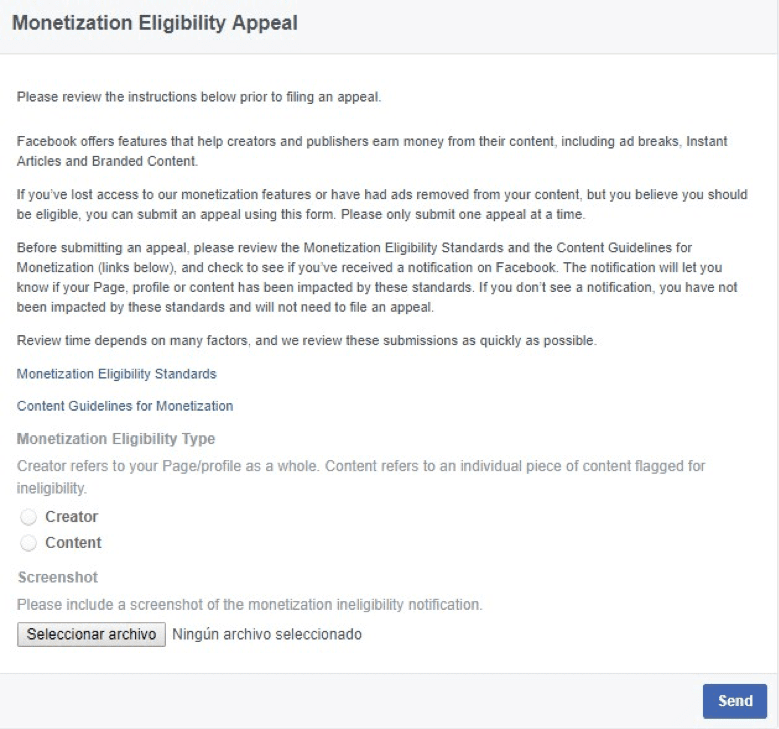Click the paragraph about Facebook offering creator features
779x729 pixels.
(x=372, y=151)
